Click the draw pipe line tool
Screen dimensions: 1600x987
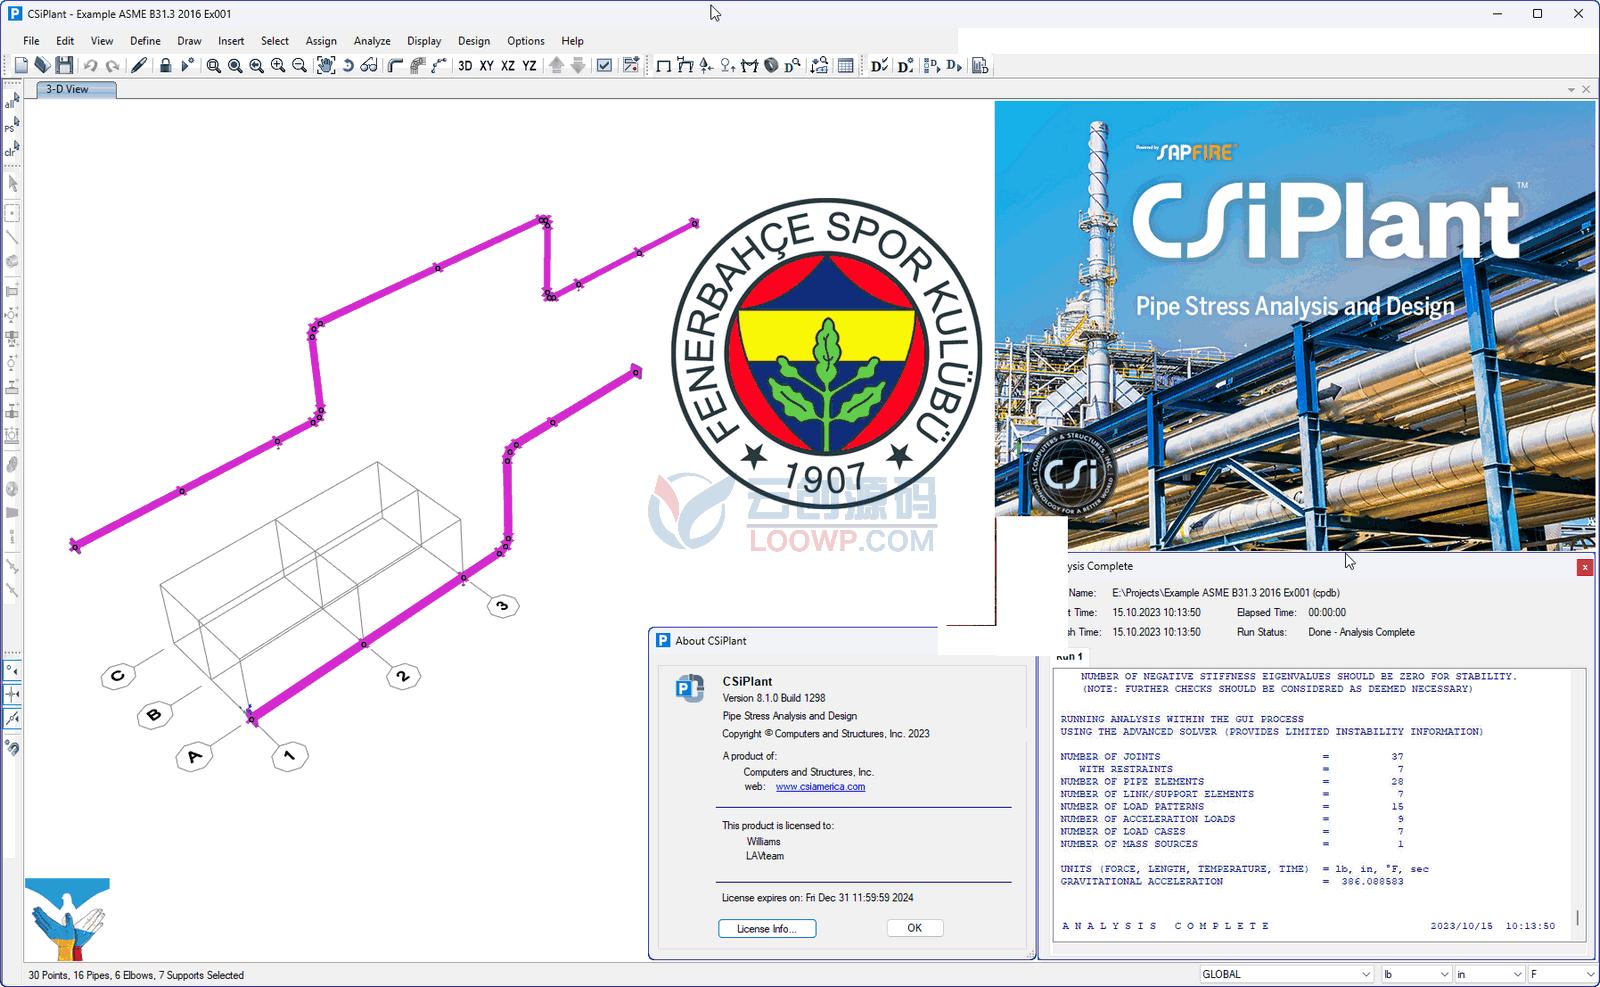[12, 238]
